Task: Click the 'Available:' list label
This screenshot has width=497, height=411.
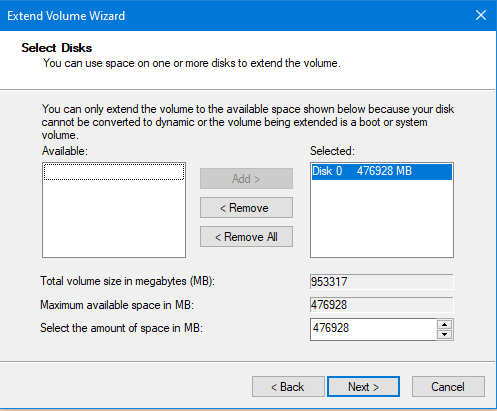Action: (65, 151)
